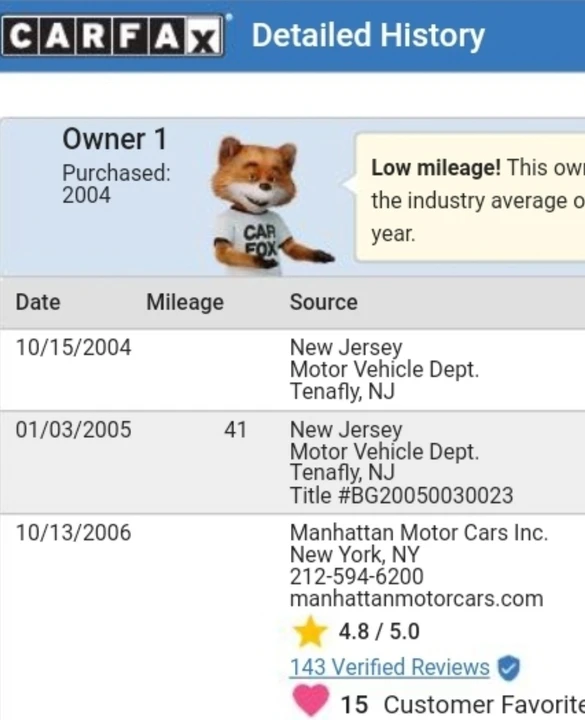Click the Detailed History heading
Image resolution: width=585 pixels, height=720 pixels.
coord(368,36)
